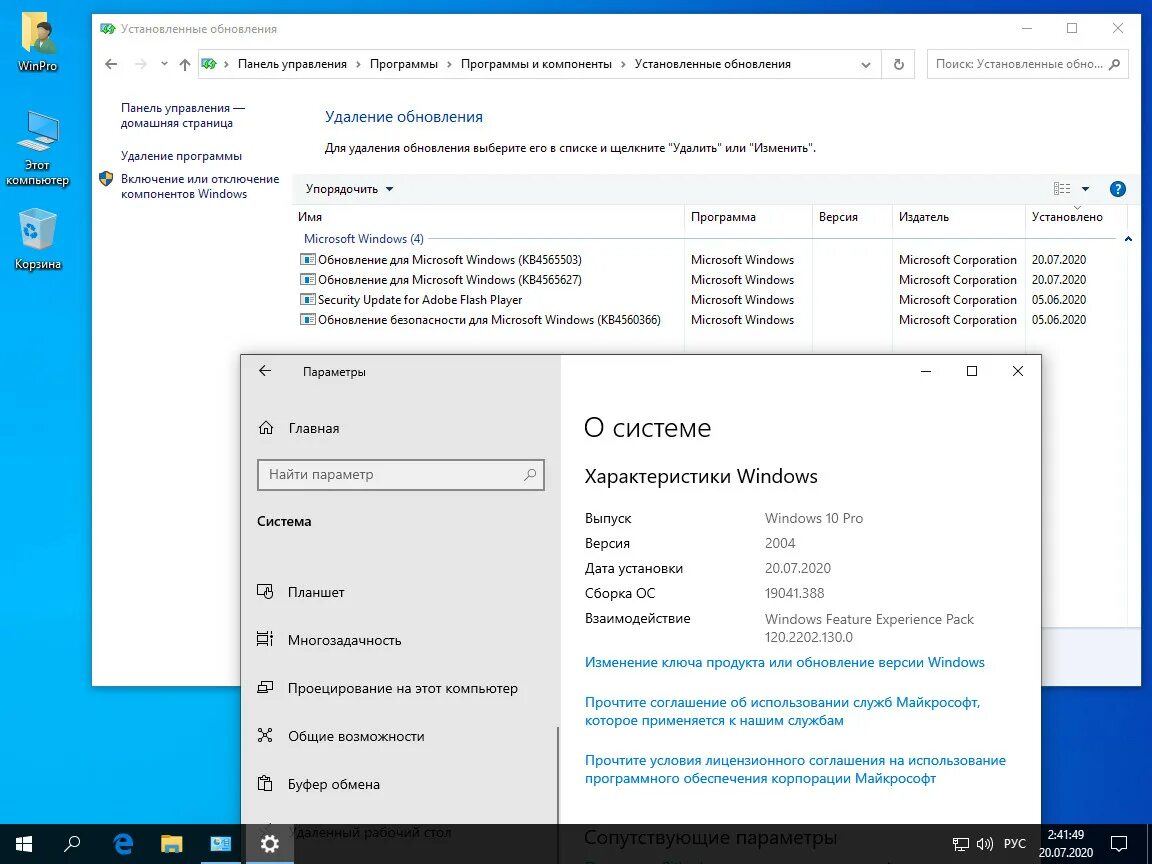Sort by the Имя column header

point(489,217)
